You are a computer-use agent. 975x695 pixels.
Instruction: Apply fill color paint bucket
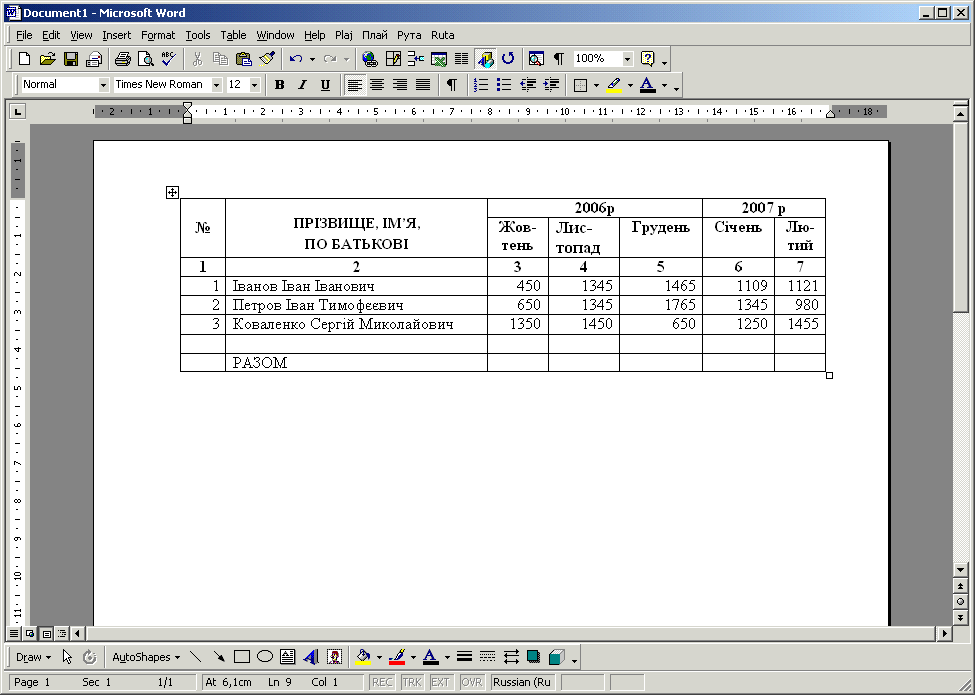(364, 657)
